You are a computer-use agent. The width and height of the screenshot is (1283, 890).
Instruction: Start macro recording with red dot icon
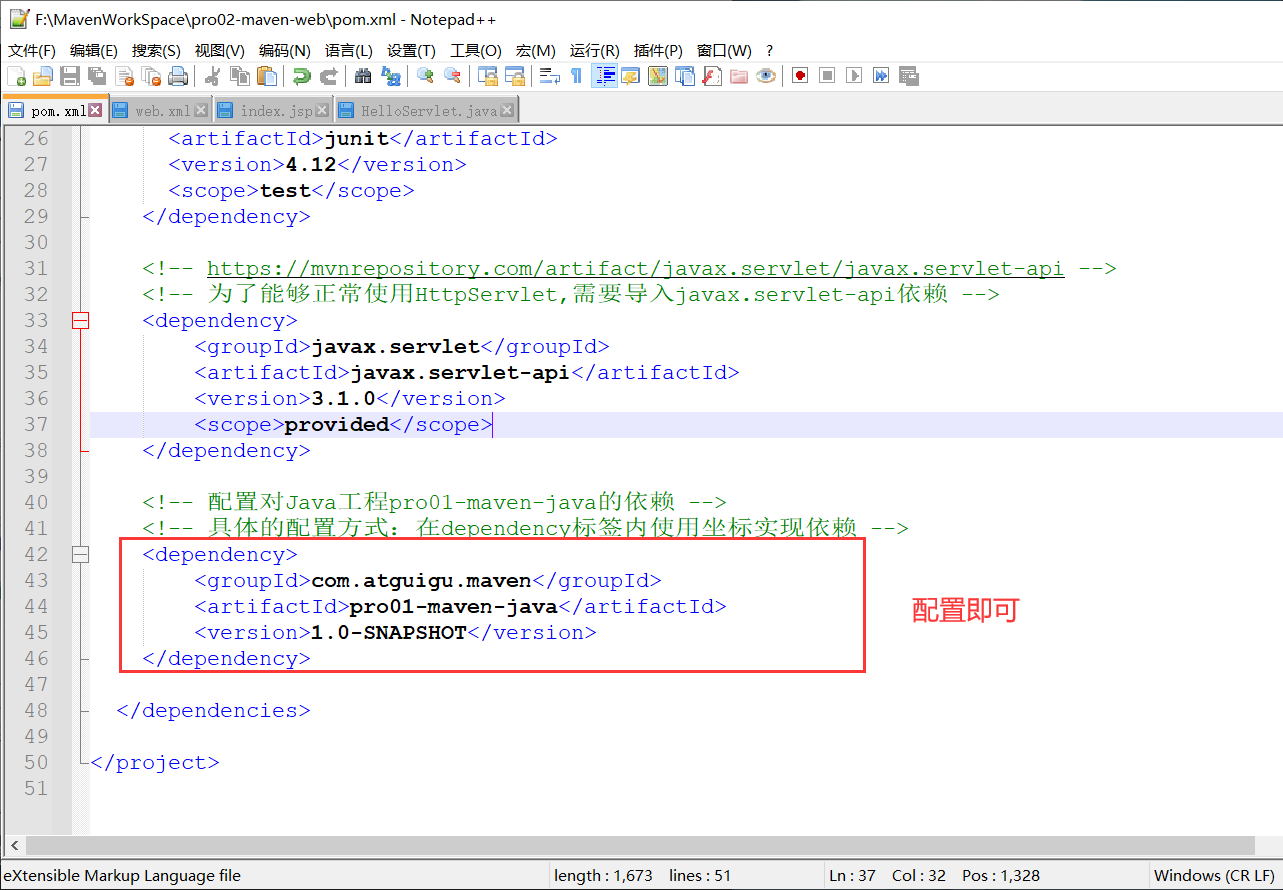(x=800, y=76)
